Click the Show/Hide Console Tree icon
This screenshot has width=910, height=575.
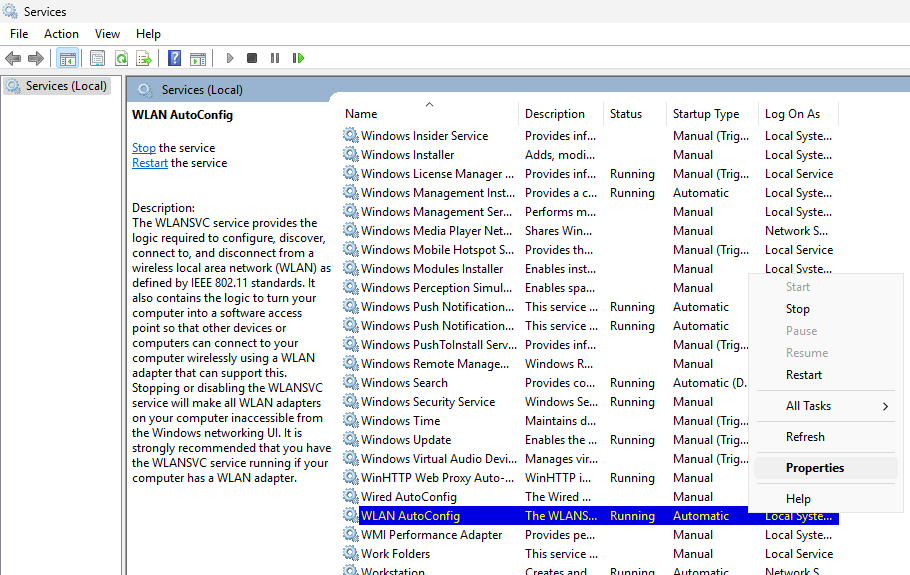[x=67, y=58]
